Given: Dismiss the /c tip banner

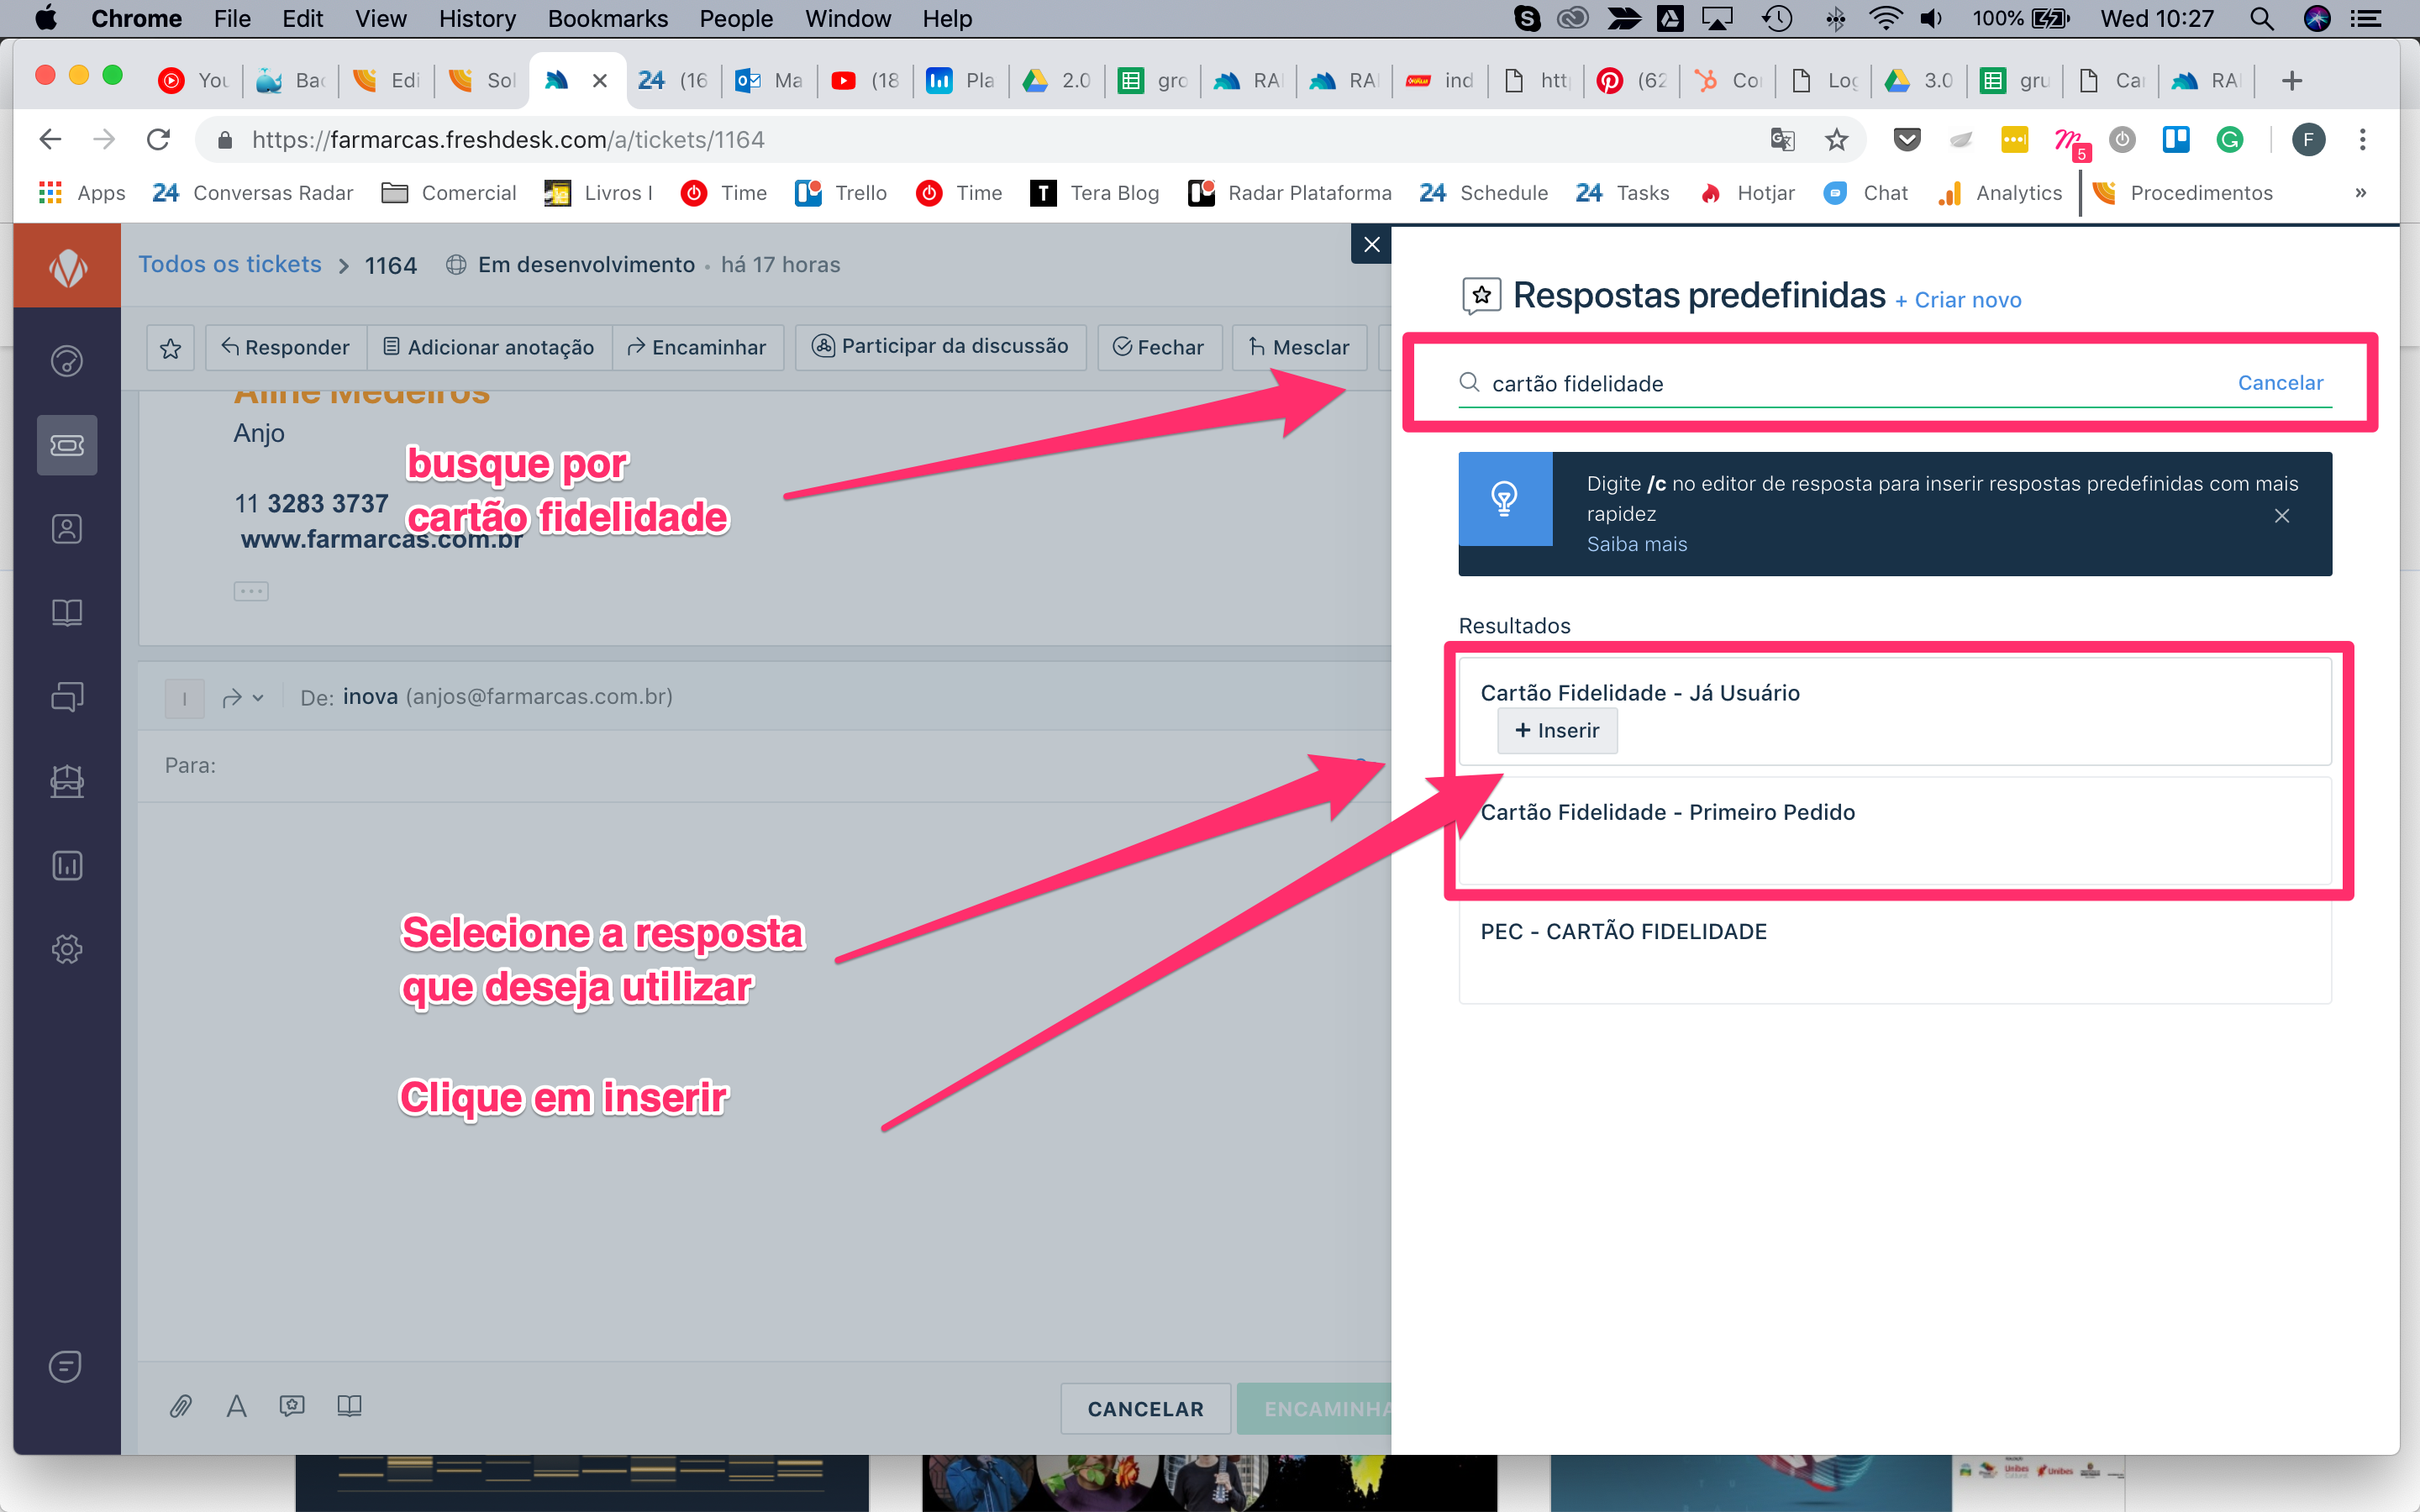Looking at the screenshot, I should 2281,516.
